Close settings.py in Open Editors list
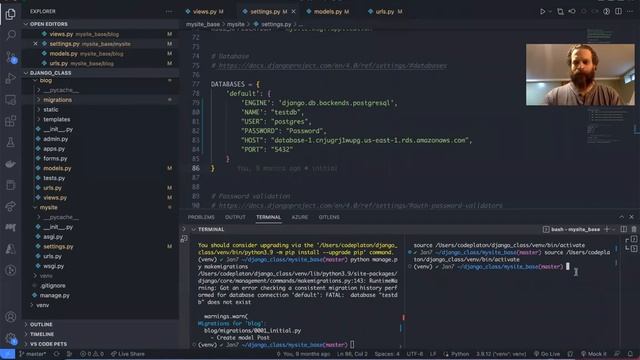 point(36,44)
